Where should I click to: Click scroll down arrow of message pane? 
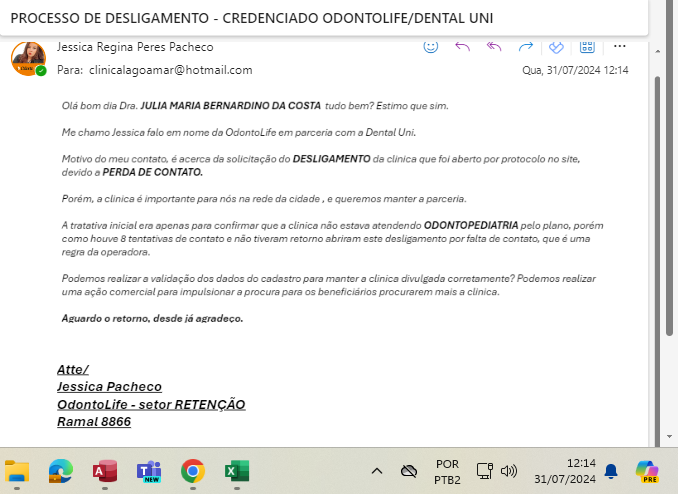point(669,436)
